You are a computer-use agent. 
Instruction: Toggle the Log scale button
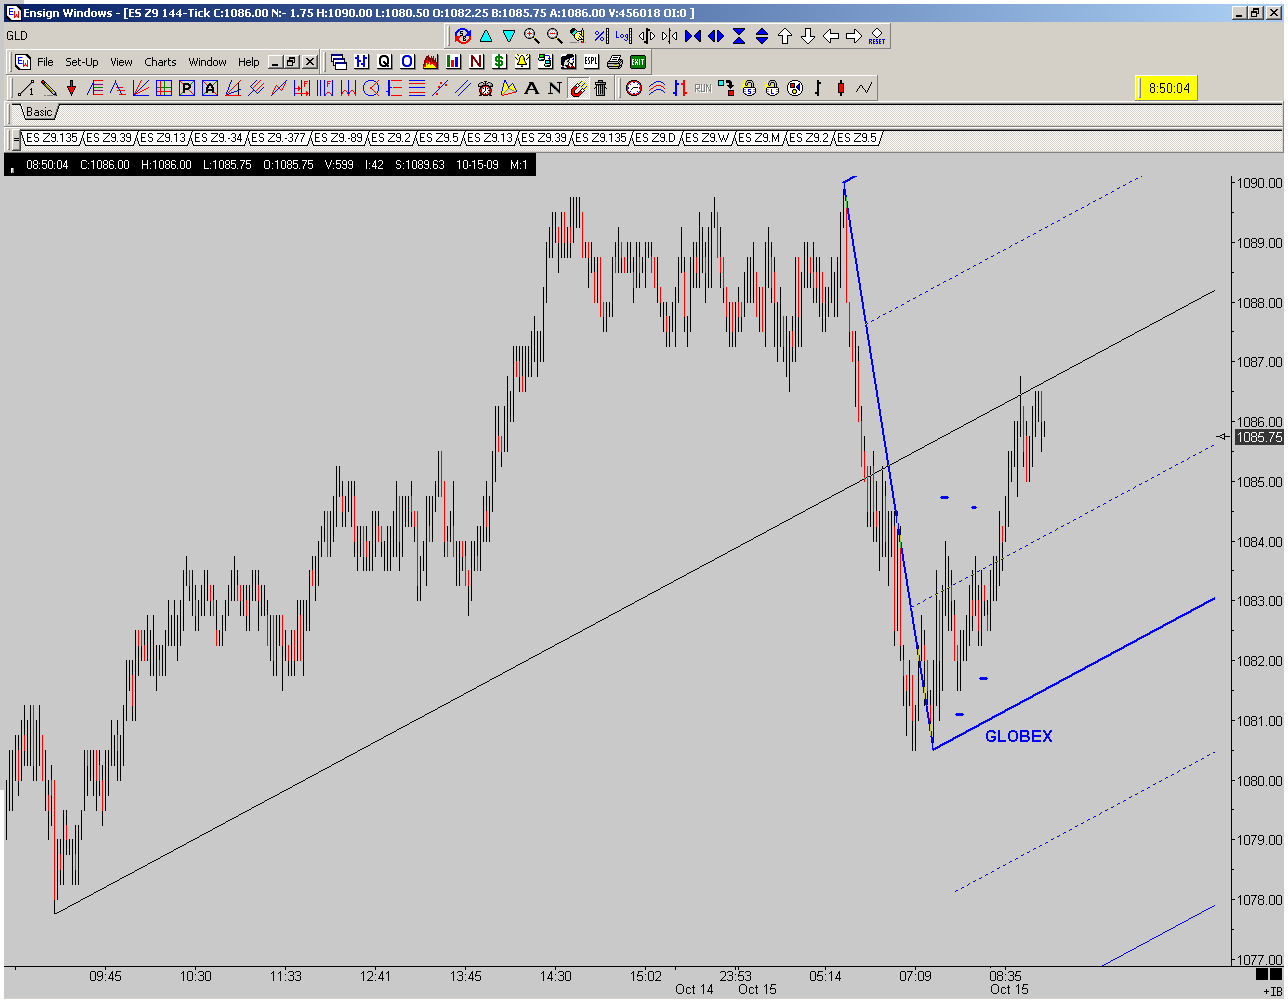coord(623,36)
